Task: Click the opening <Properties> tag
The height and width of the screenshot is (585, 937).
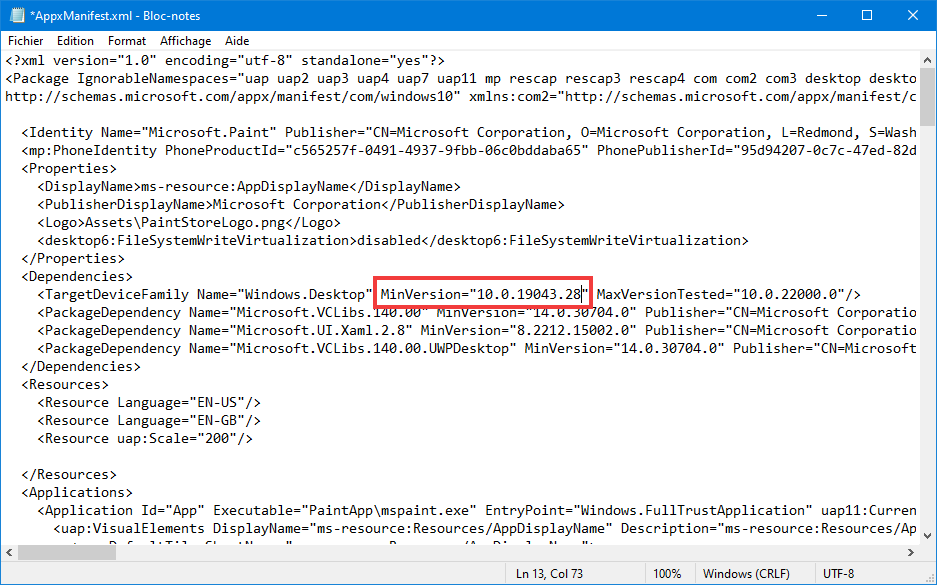Action: [x=69, y=168]
